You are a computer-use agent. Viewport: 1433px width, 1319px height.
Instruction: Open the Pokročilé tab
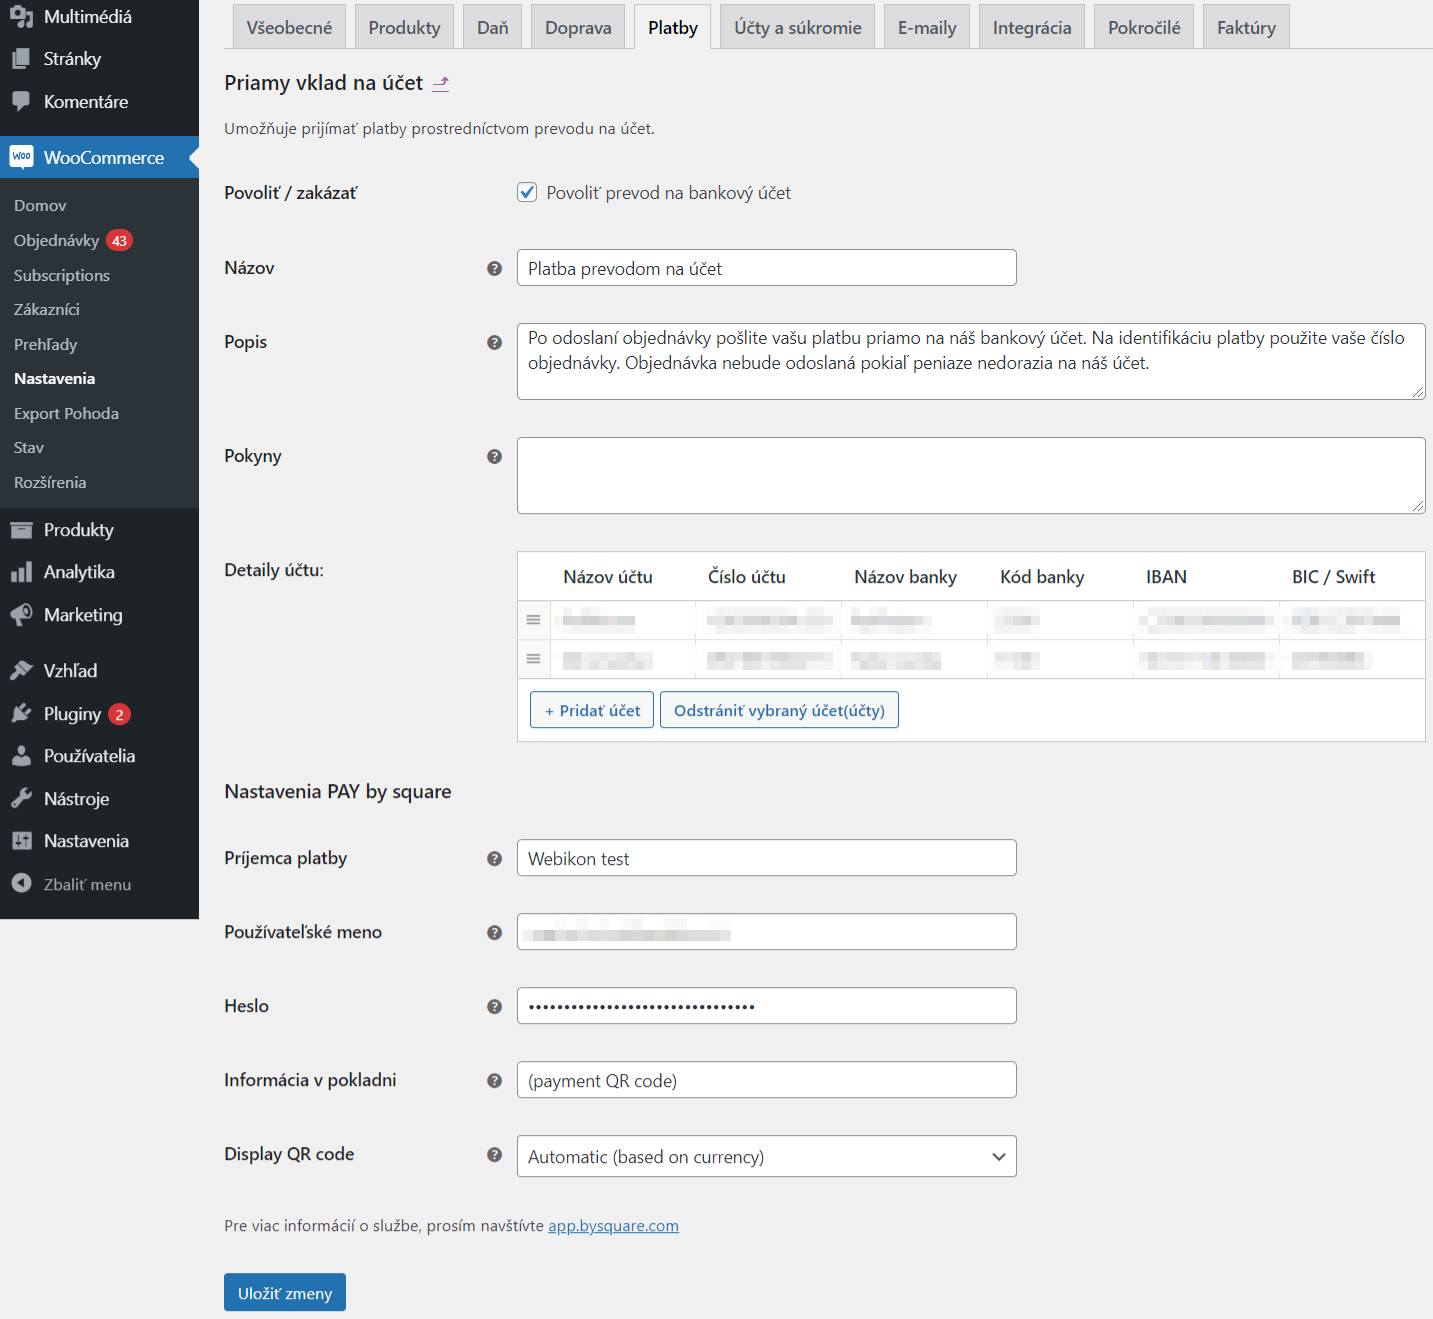click(1144, 27)
